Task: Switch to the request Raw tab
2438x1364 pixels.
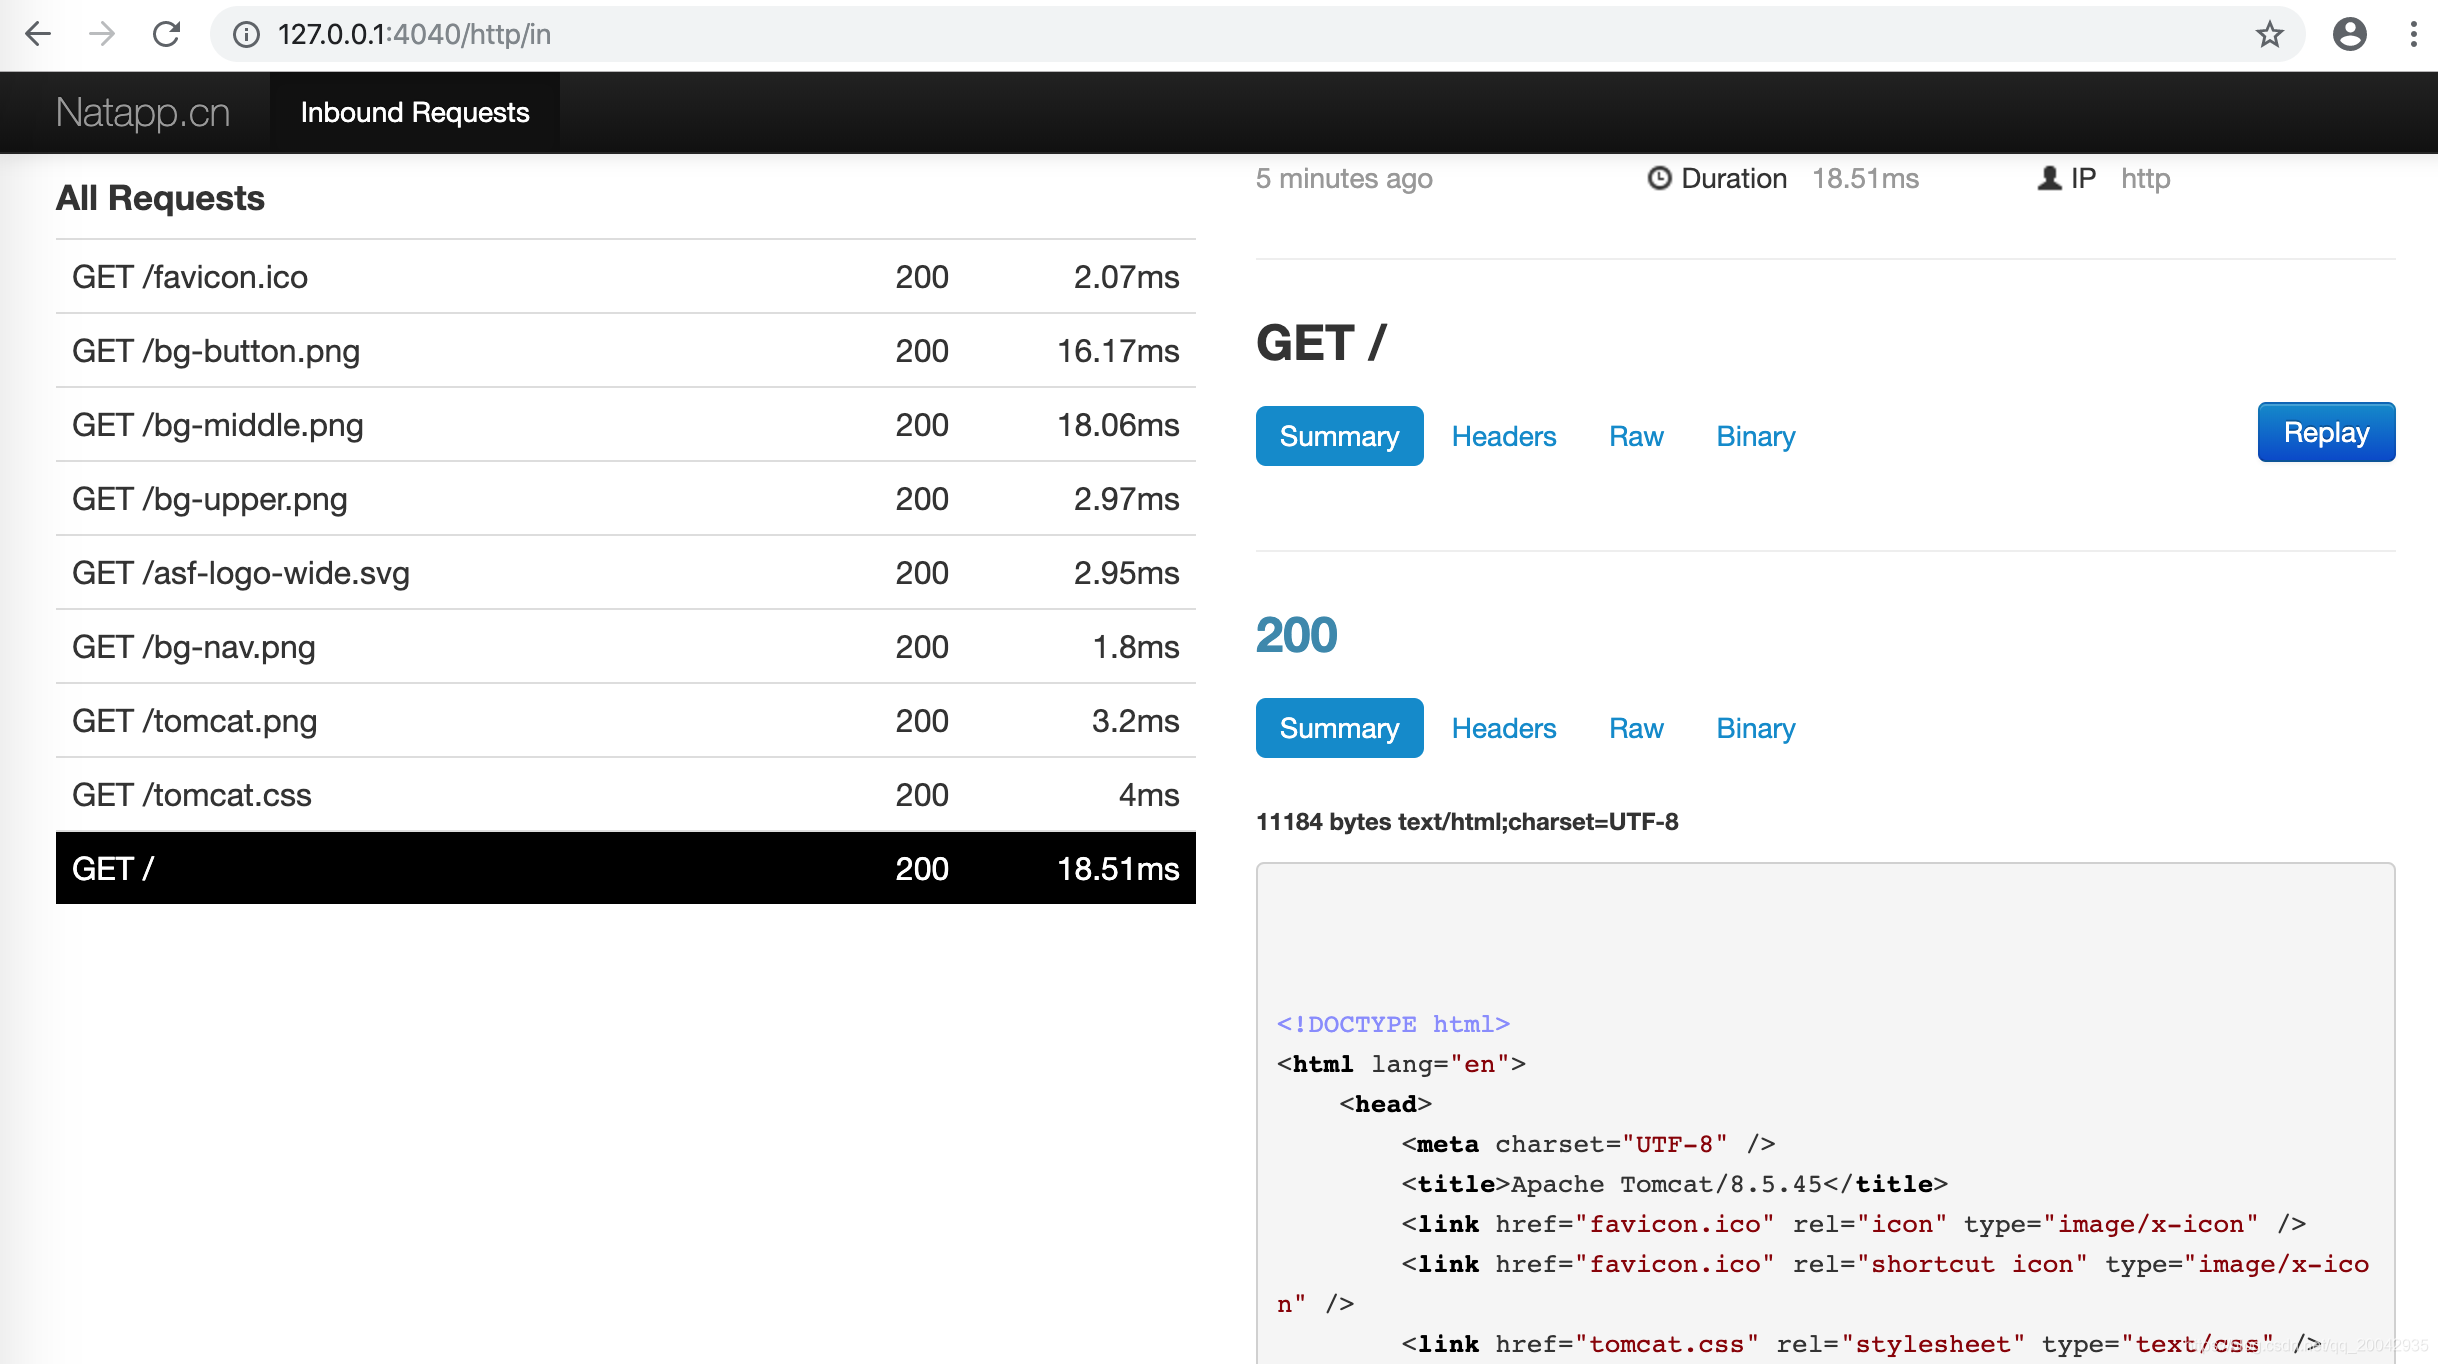Action: 1635,436
